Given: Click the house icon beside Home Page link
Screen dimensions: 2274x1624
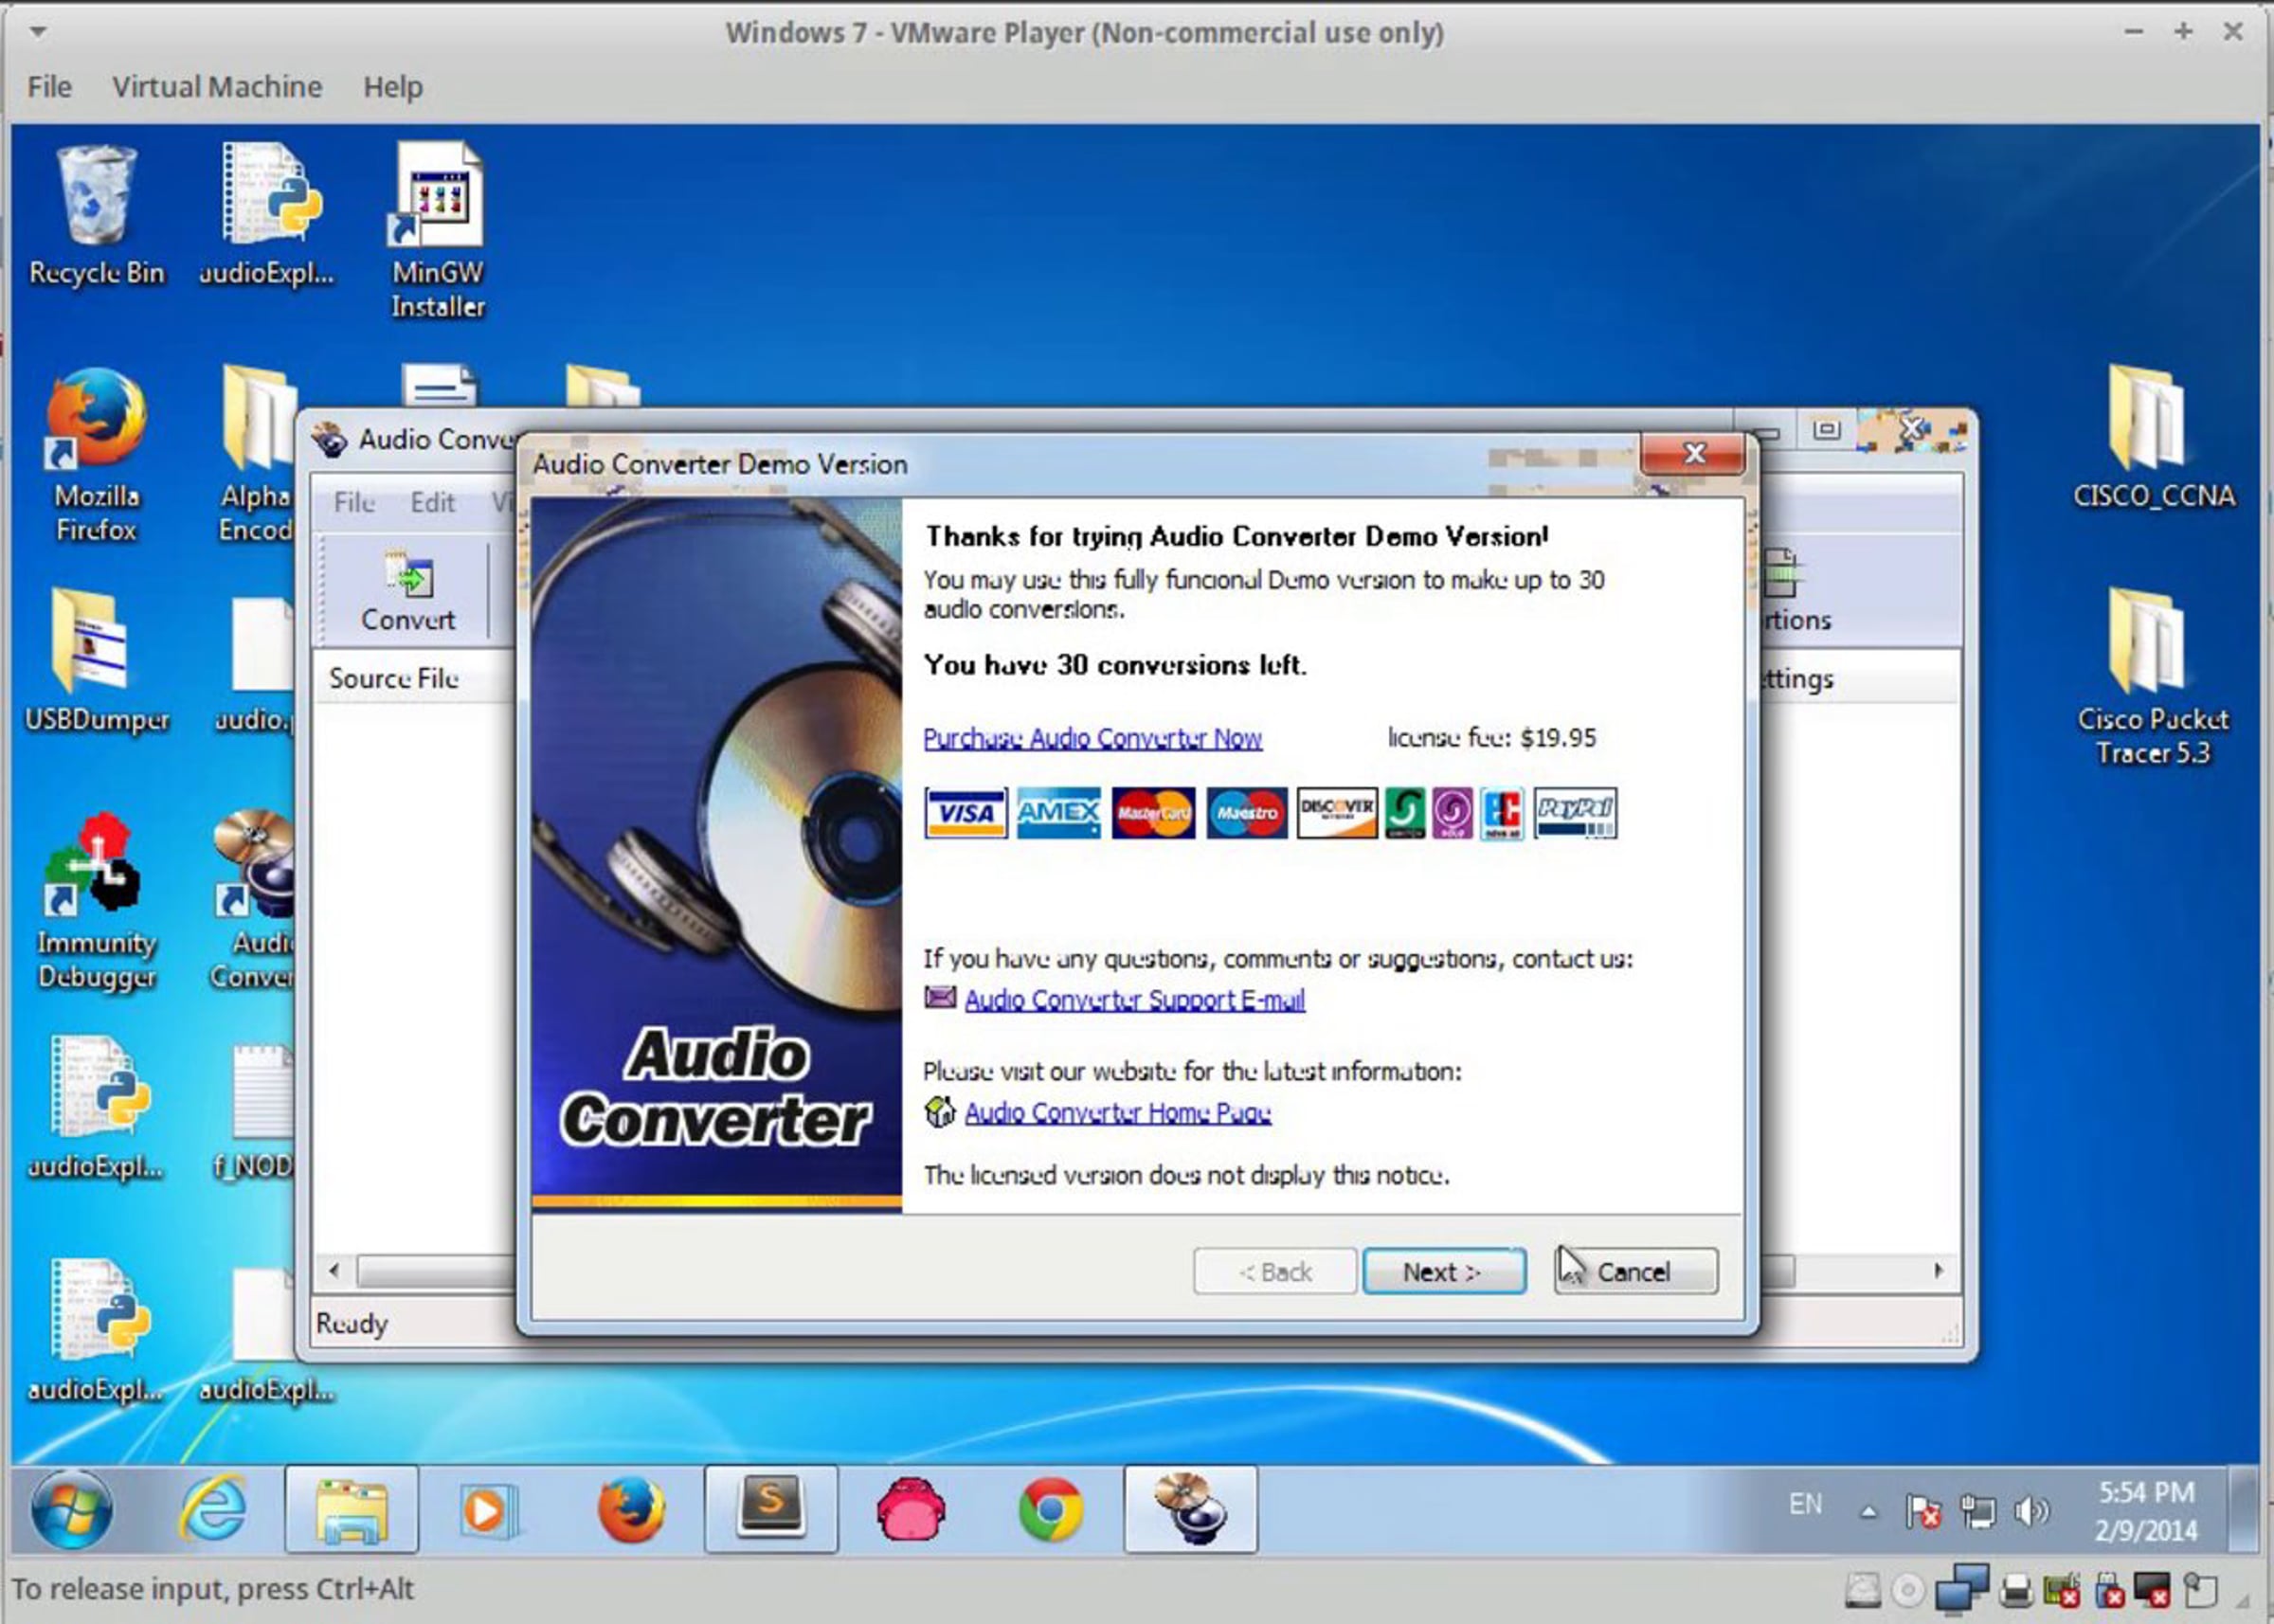Looking at the screenshot, I should (x=939, y=1110).
